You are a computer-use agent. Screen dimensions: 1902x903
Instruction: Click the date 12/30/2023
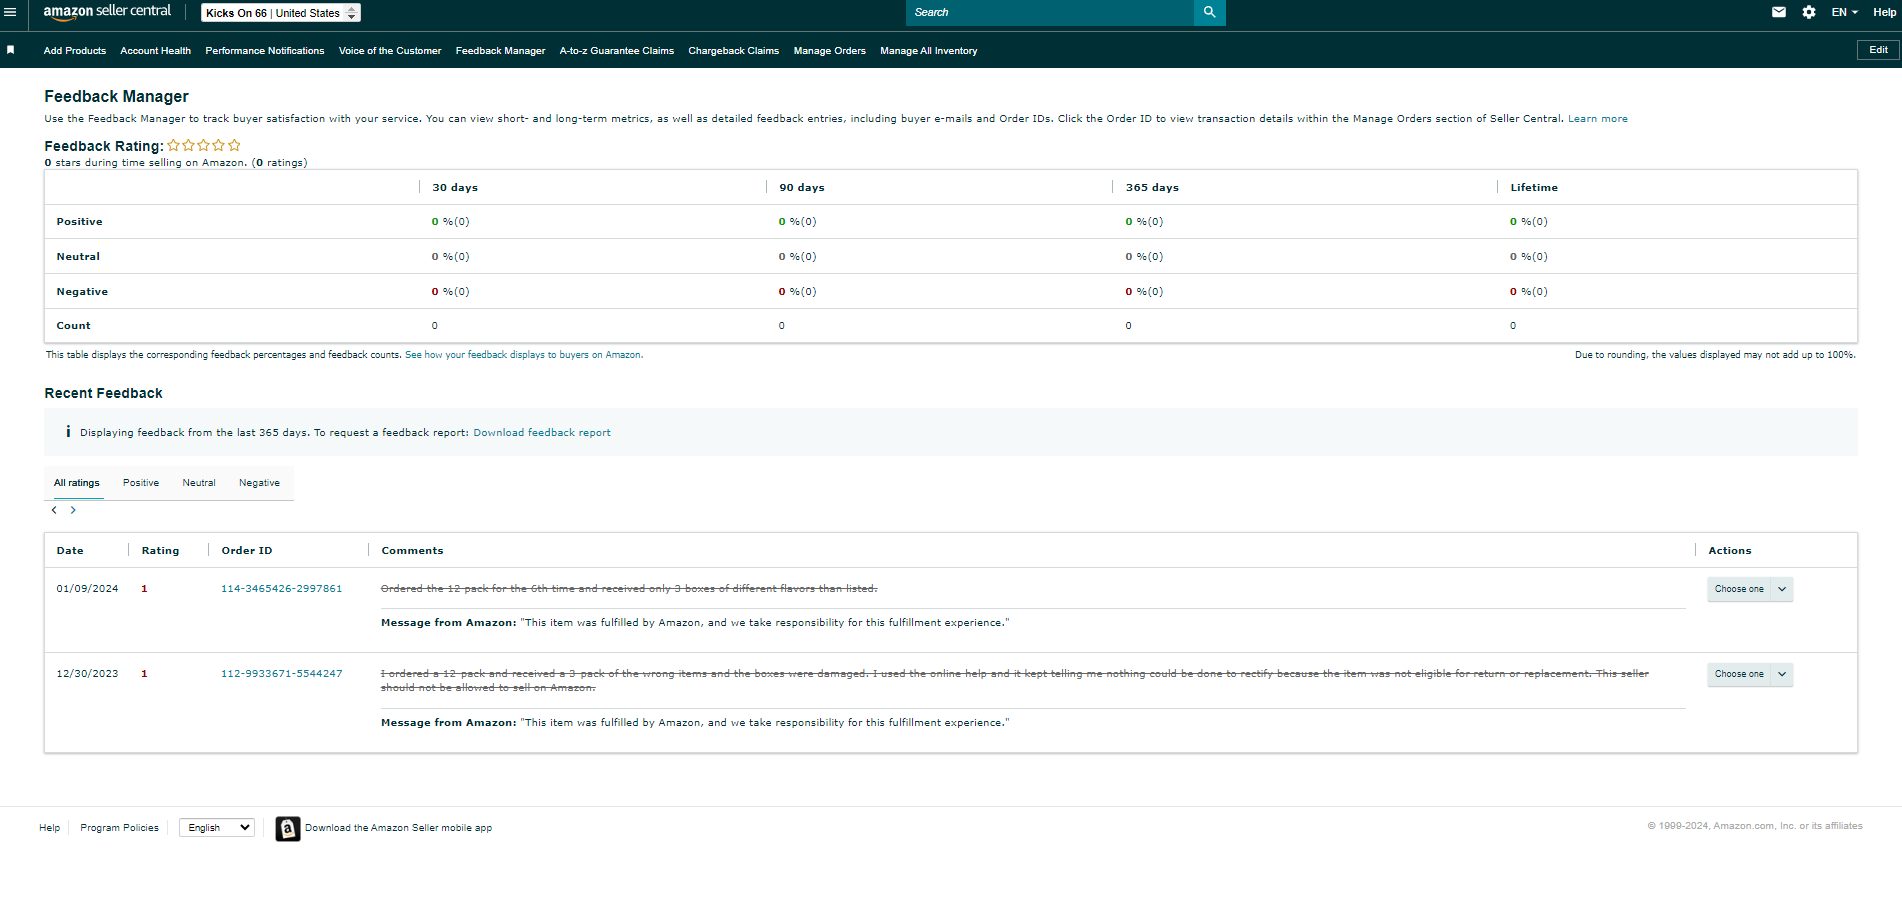click(87, 674)
